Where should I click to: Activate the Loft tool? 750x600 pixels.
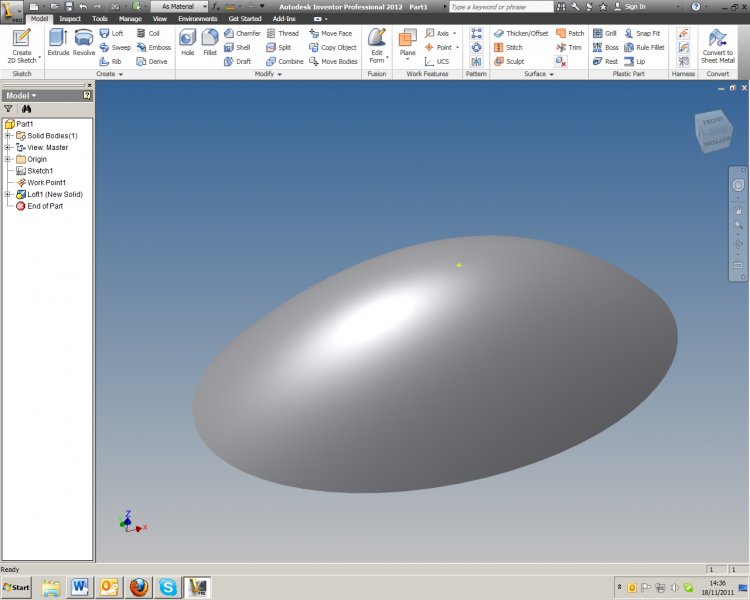click(x=111, y=33)
